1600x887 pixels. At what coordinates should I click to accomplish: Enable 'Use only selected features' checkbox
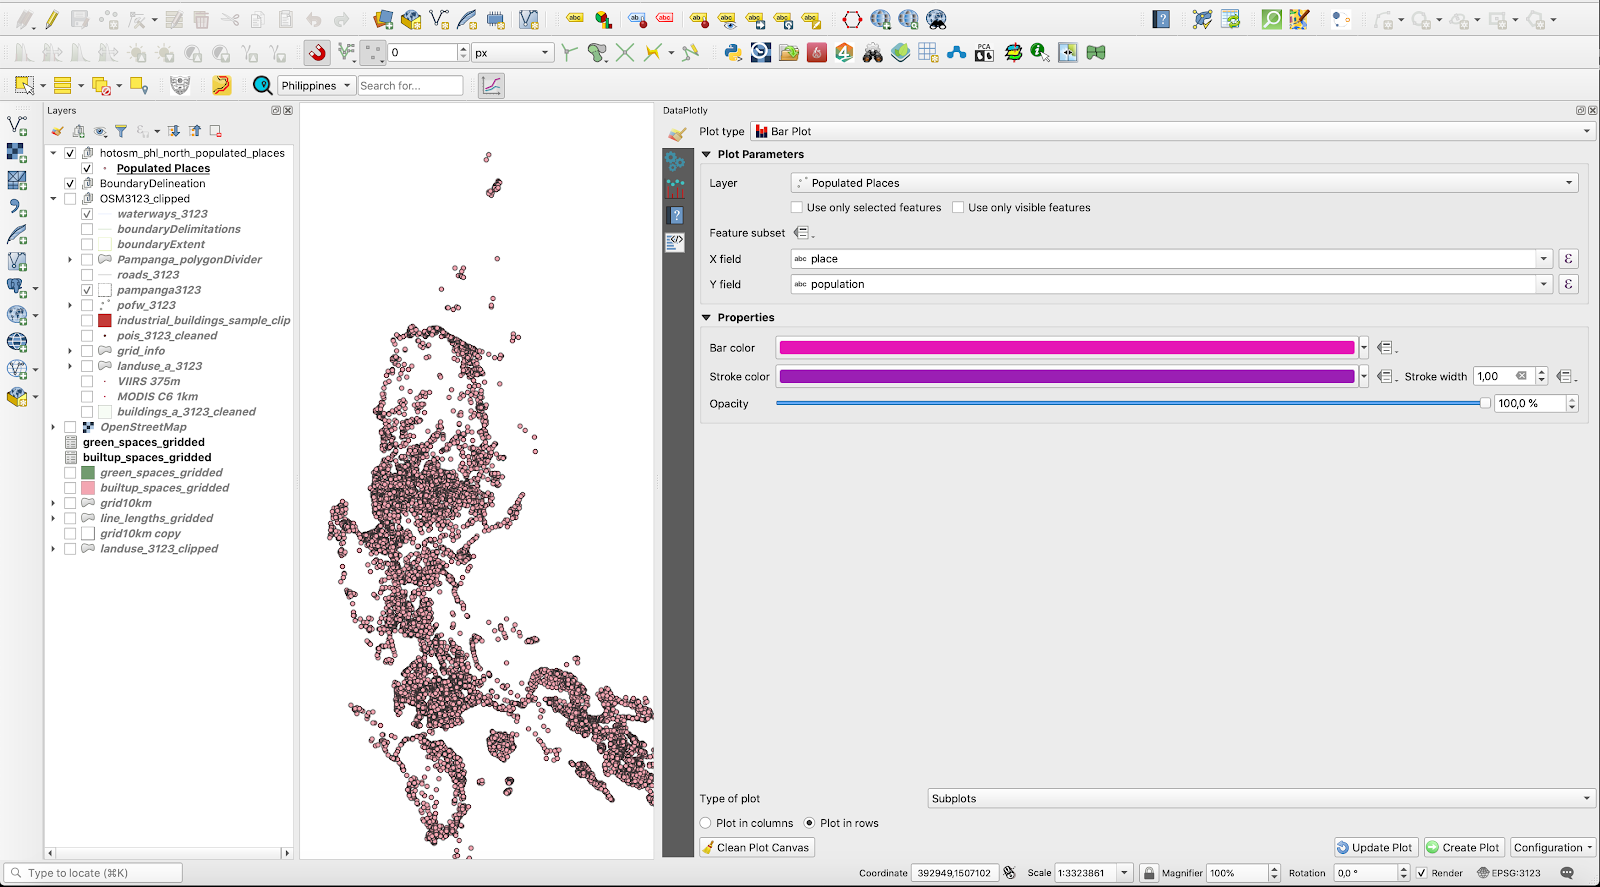797,208
